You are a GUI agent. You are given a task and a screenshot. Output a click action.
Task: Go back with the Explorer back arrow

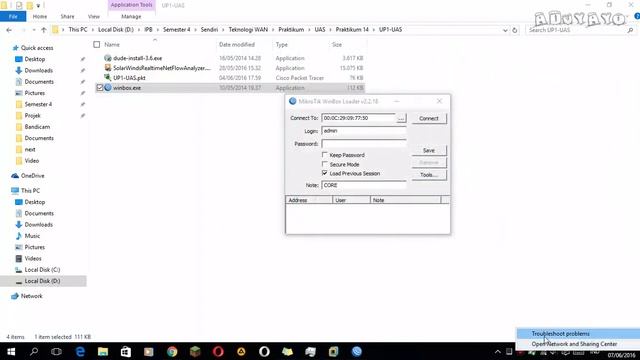9,30
